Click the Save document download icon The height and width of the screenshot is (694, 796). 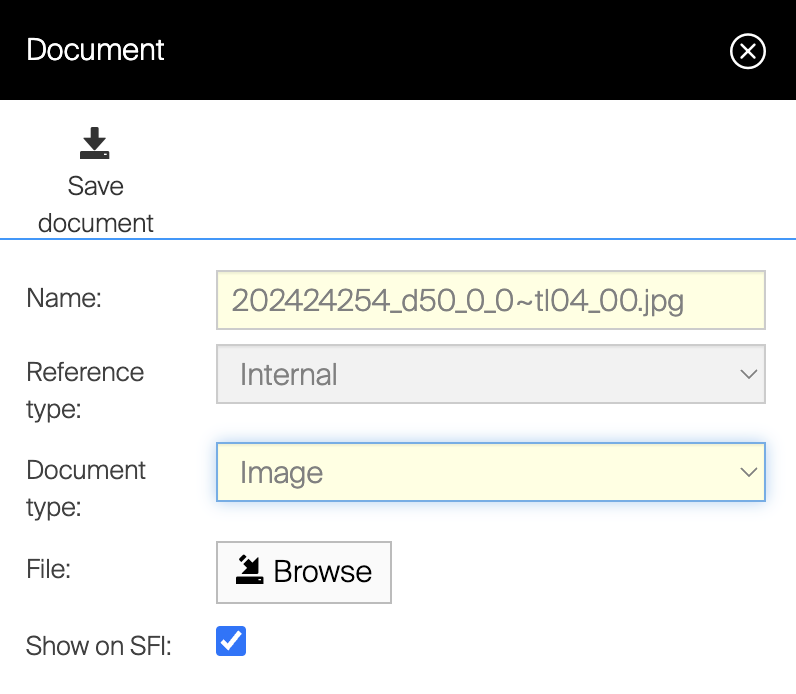click(x=95, y=144)
